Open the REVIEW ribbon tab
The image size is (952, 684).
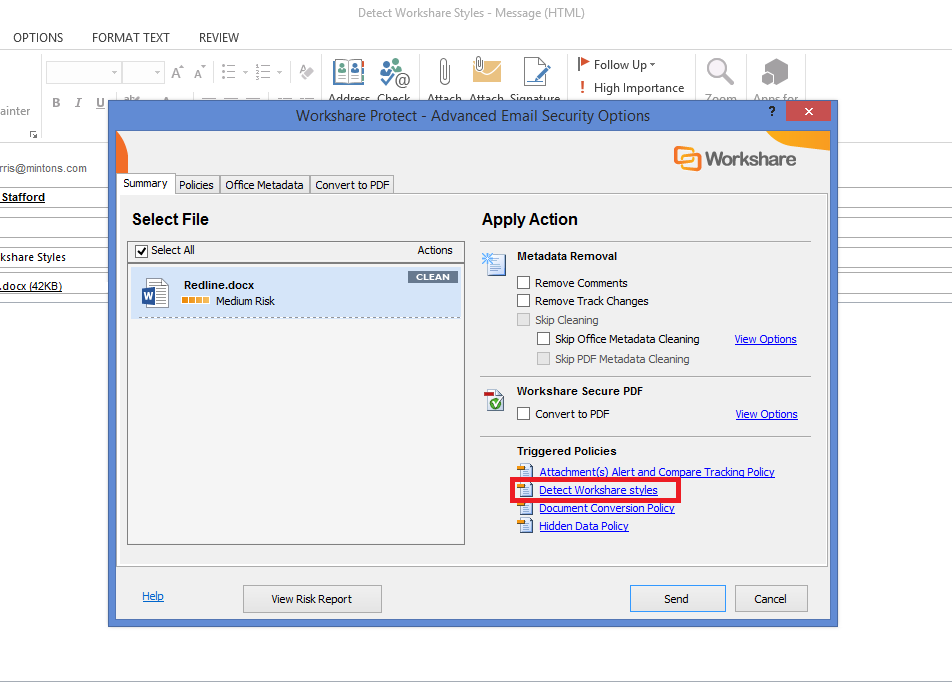click(219, 38)
